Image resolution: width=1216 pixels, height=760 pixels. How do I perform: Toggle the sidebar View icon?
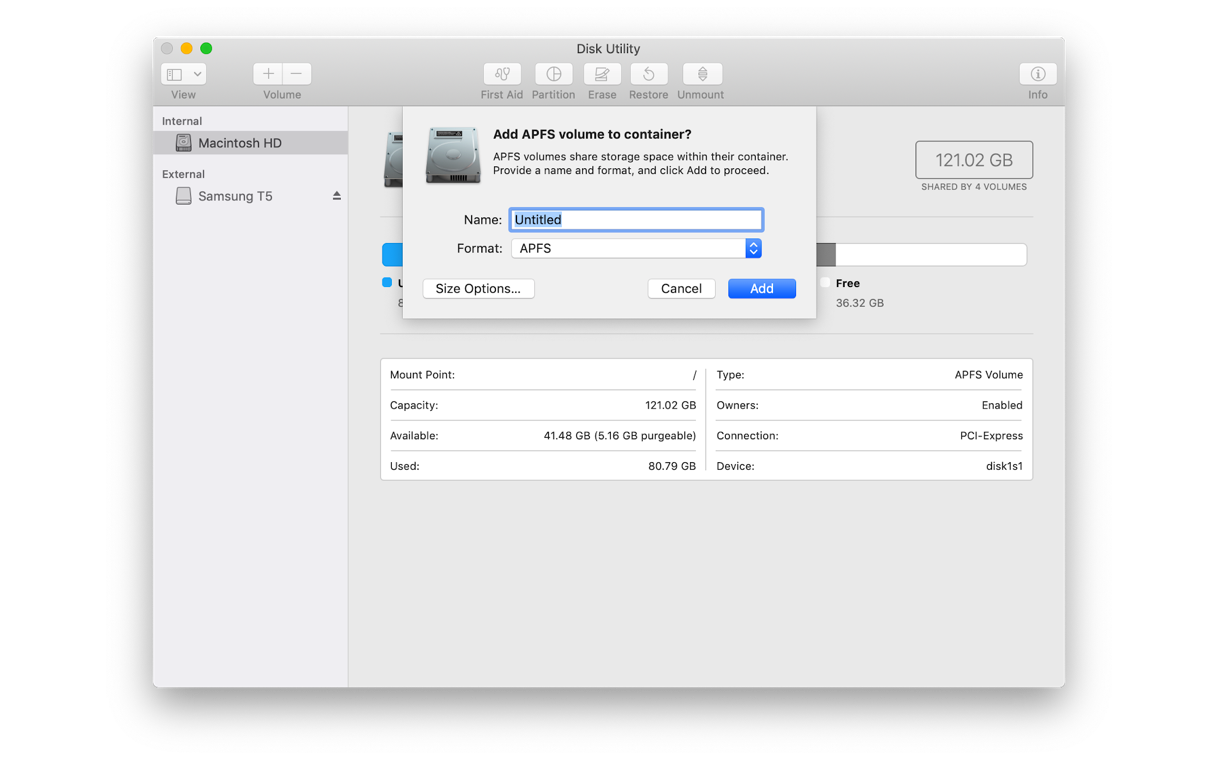[x=175, y=74]
